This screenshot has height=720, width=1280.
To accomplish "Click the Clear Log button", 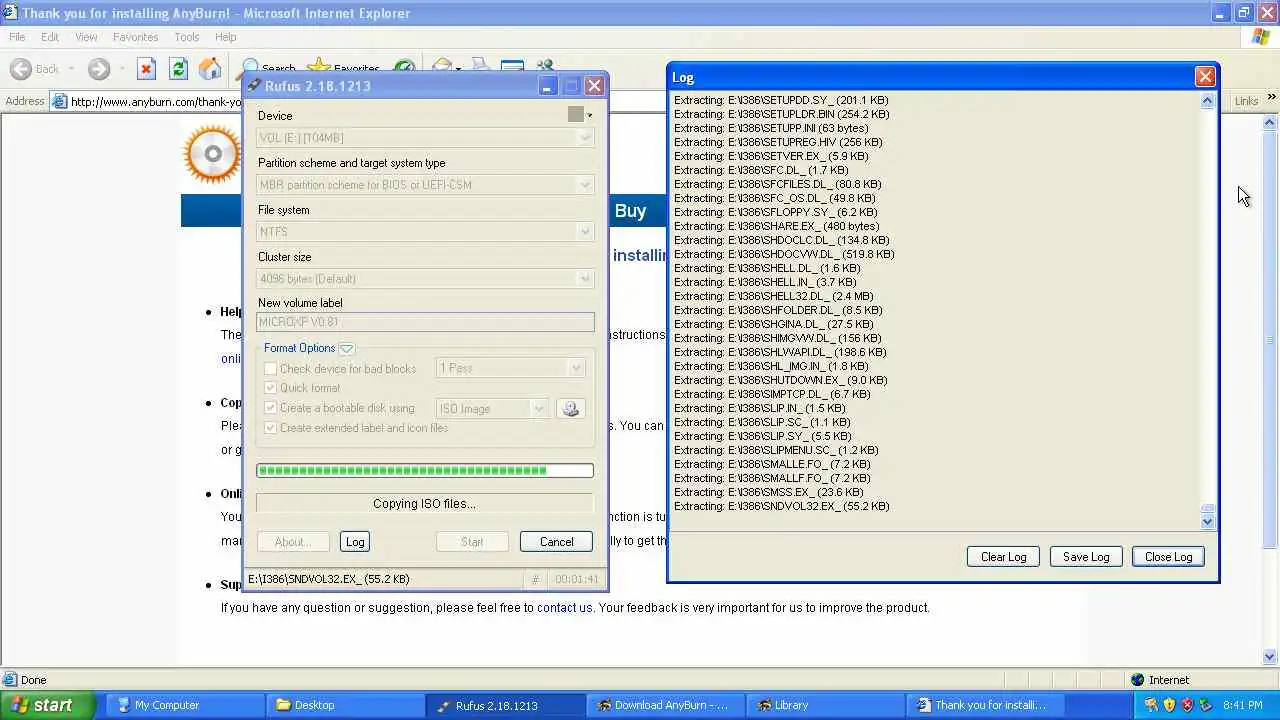I will pyautogui.click(x=1003, y=557).
